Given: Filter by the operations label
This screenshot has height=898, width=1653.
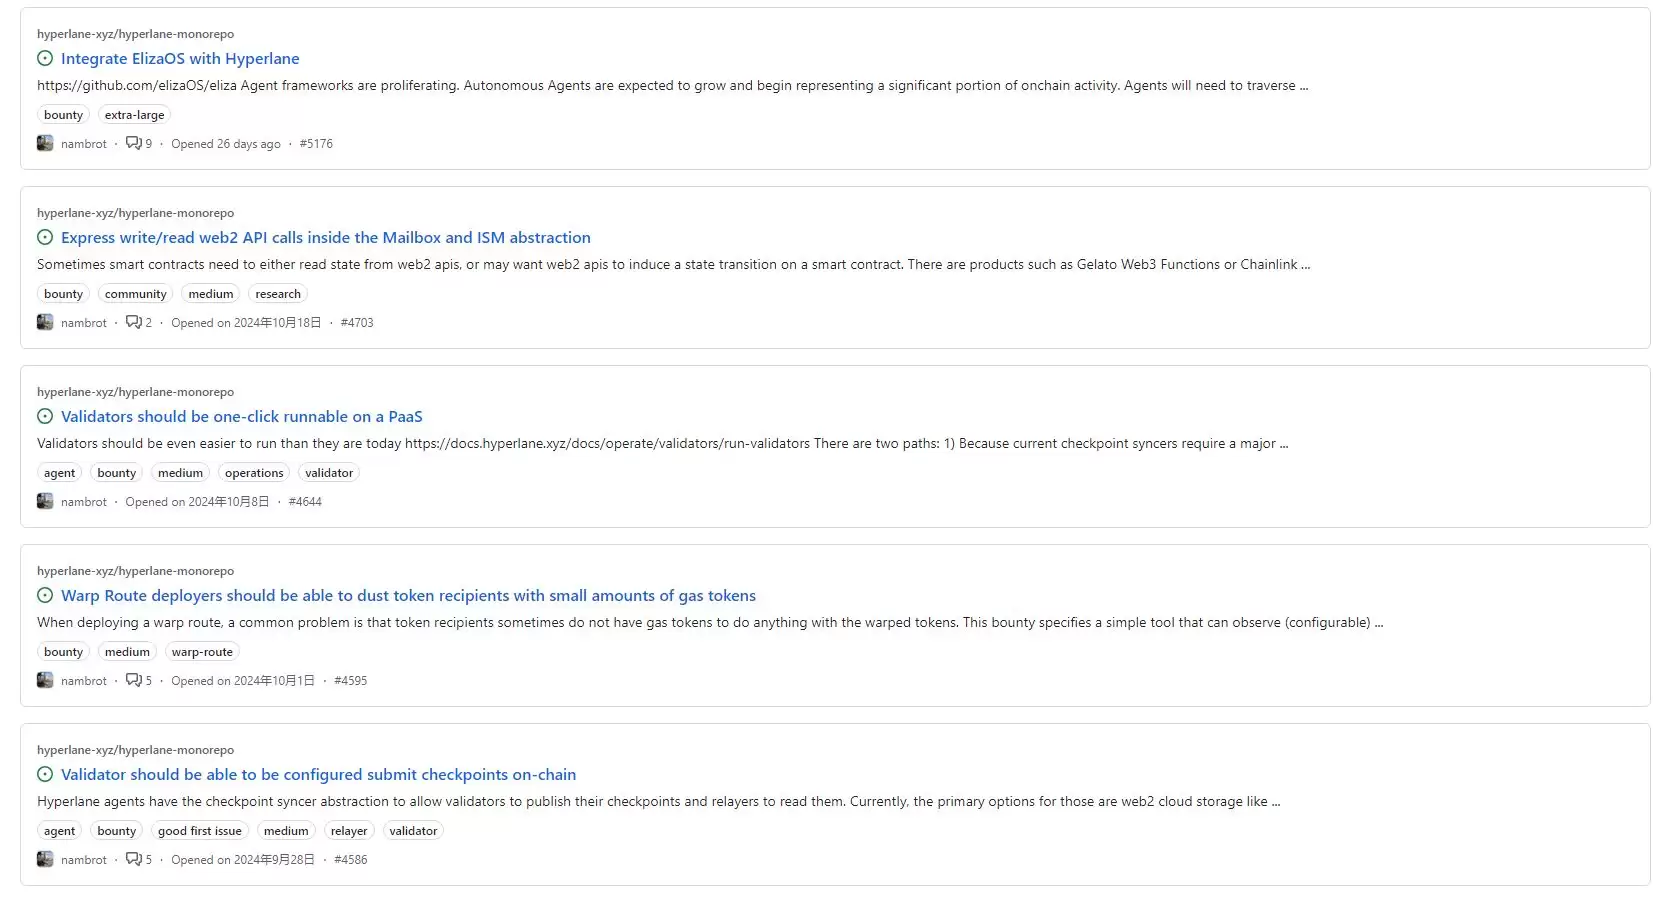Looking at the screenshot, I should tap(254, 473).
